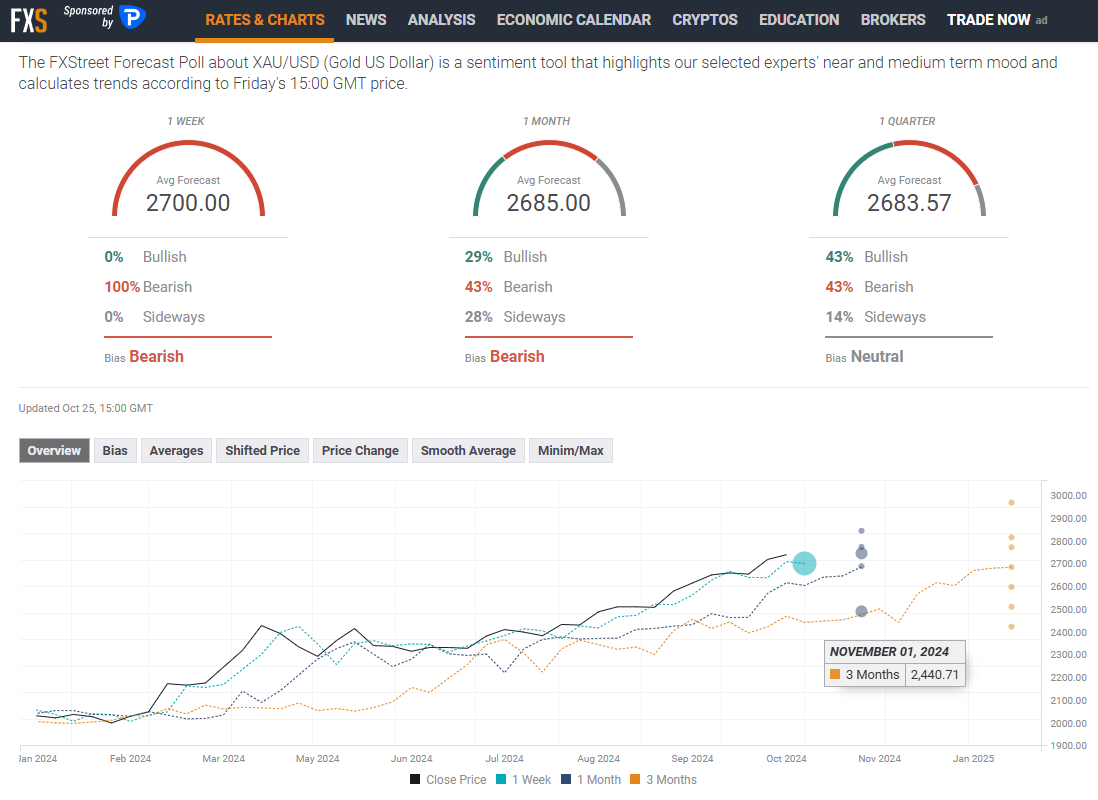Select the Minim/Max tab

[x=570, y=450]
